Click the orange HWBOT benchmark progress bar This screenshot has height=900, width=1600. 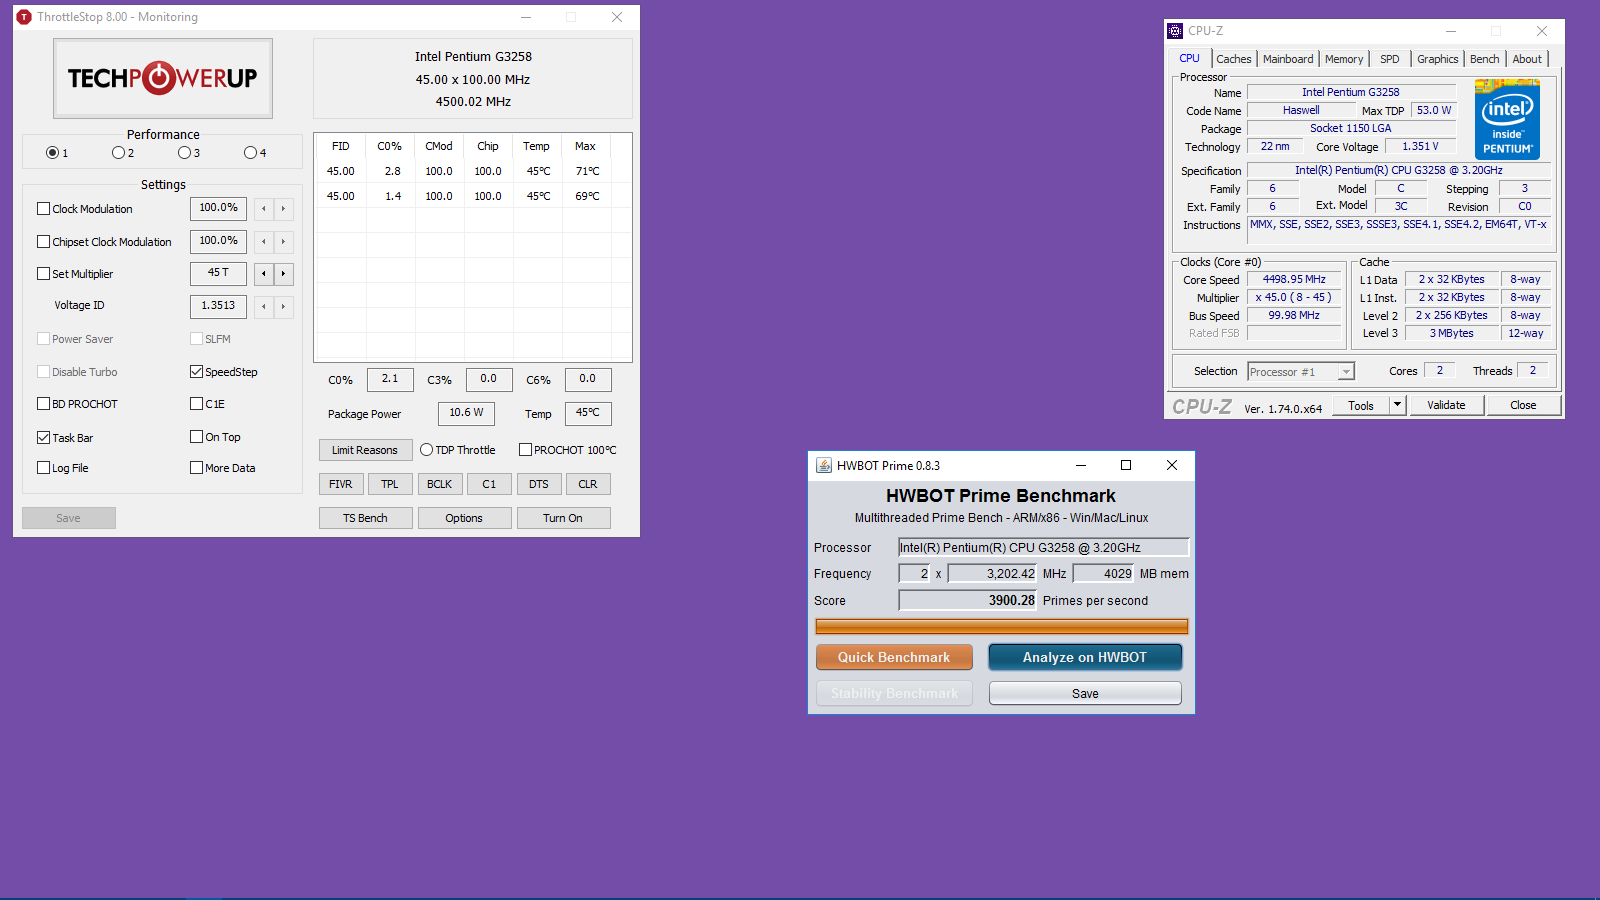pyautogui.click(x=1002, y=627)
